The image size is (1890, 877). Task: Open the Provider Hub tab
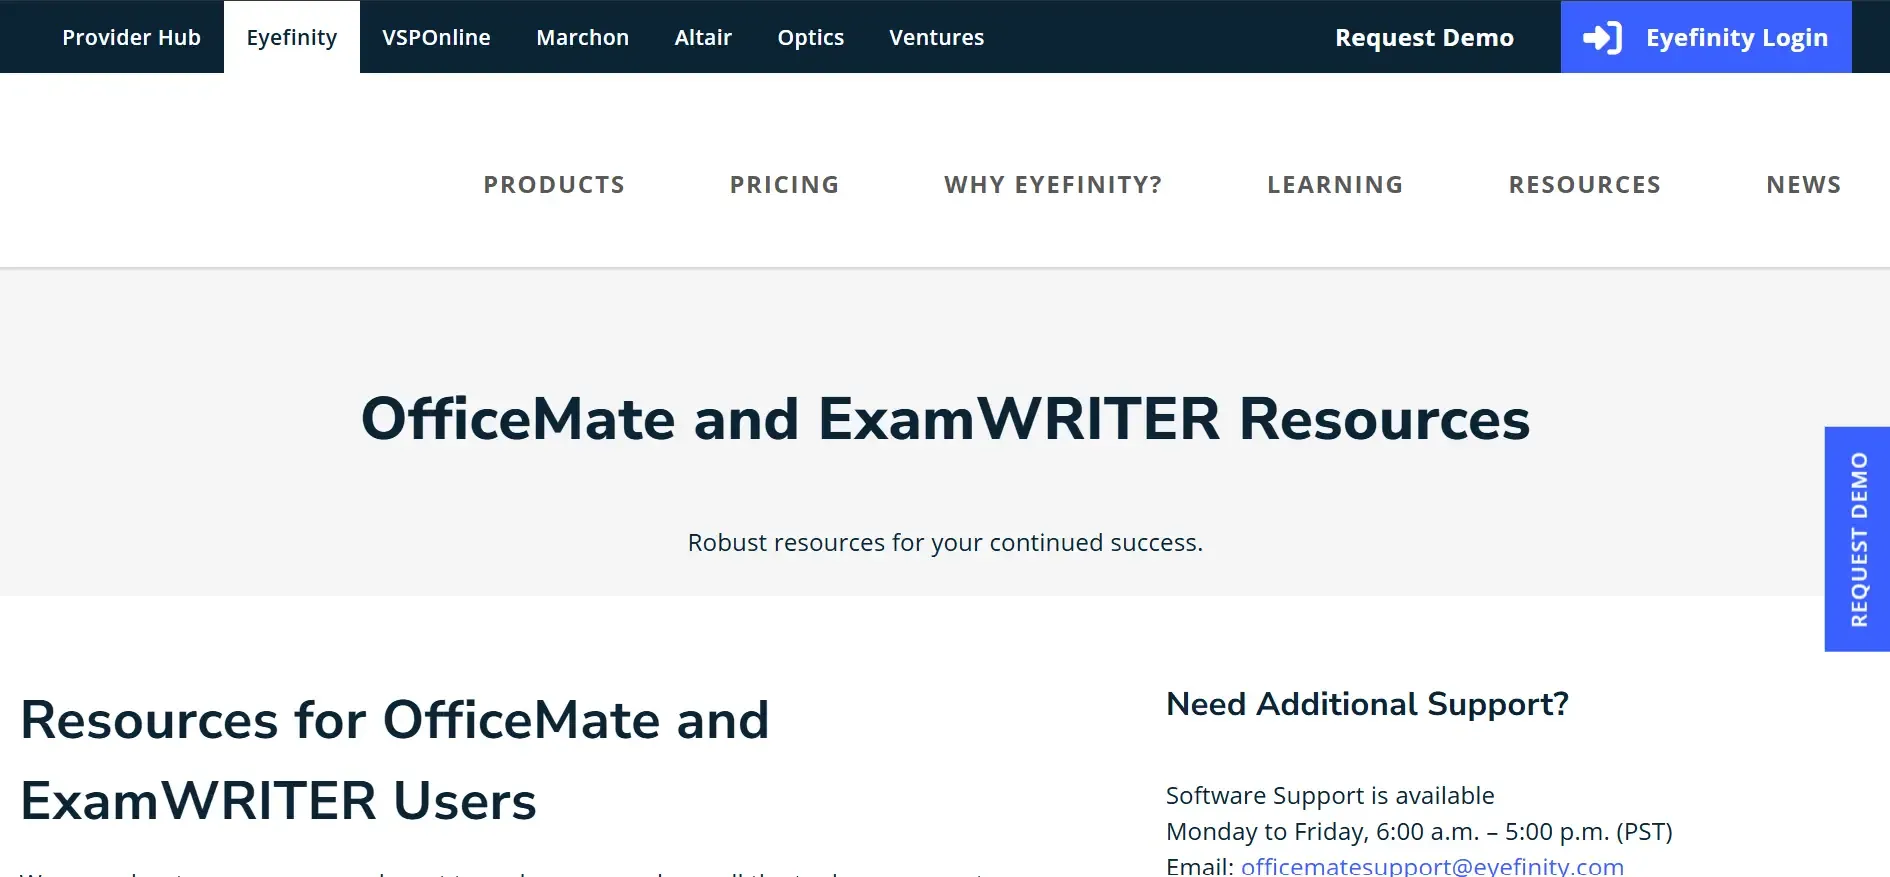131,37
